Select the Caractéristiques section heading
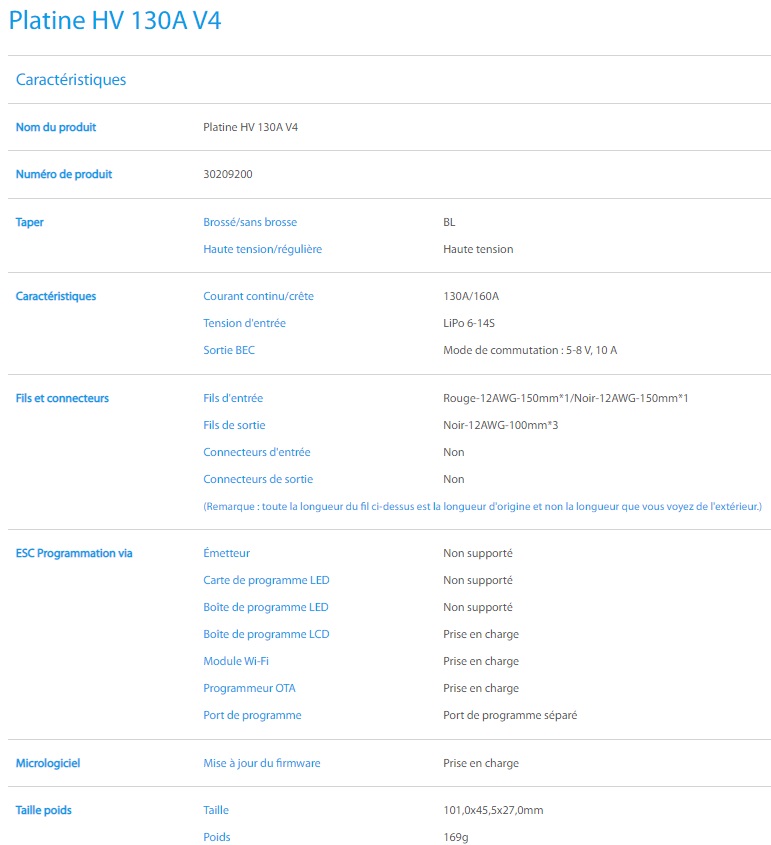 point(71,79)
